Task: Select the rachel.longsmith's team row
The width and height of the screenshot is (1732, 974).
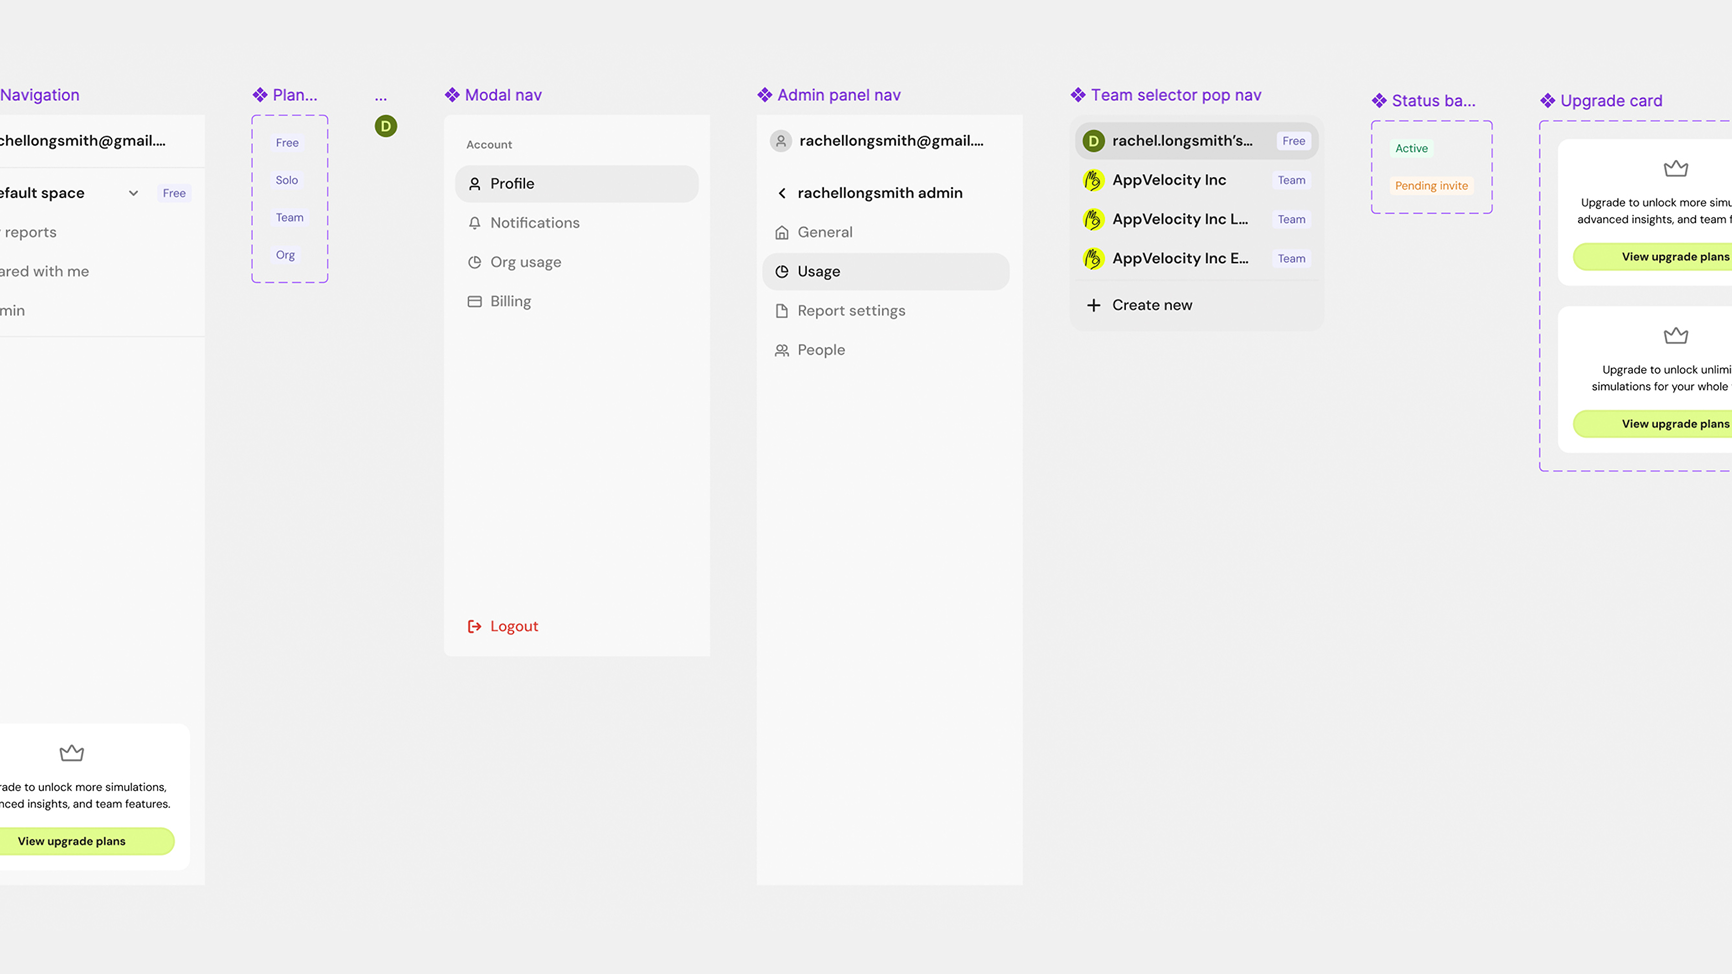Action: click(x=1196, y=141)
